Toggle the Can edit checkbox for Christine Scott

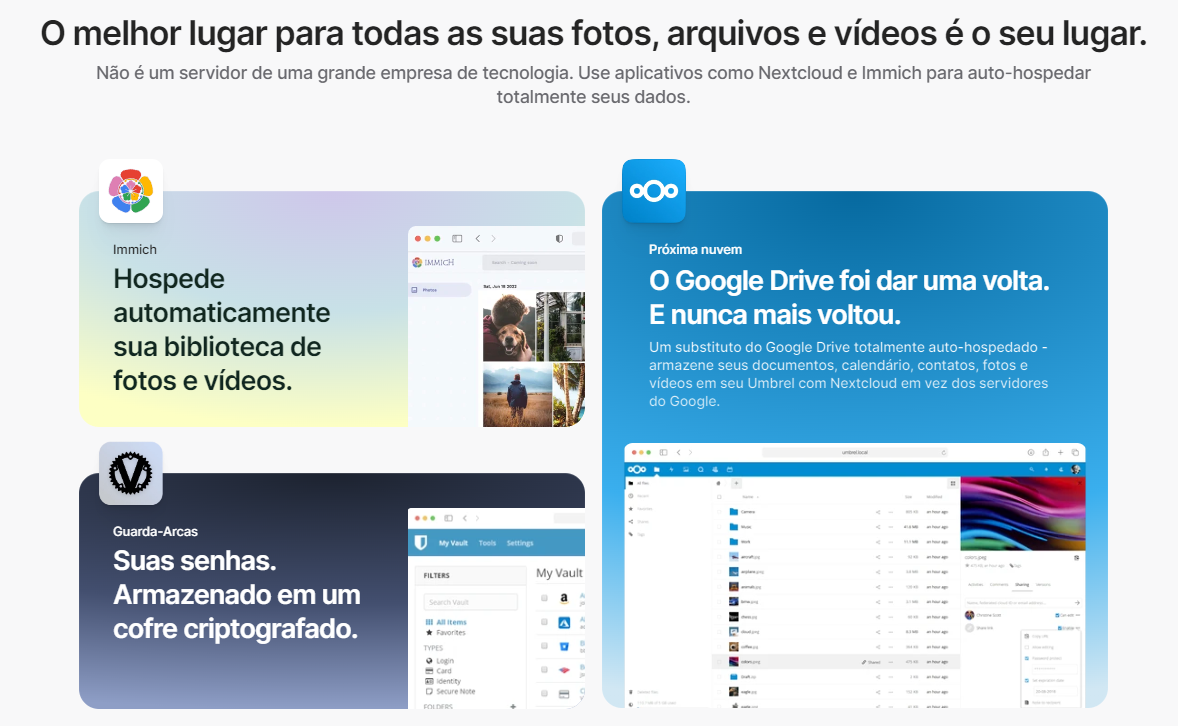pyautogui.click(x=1058, y=615)
